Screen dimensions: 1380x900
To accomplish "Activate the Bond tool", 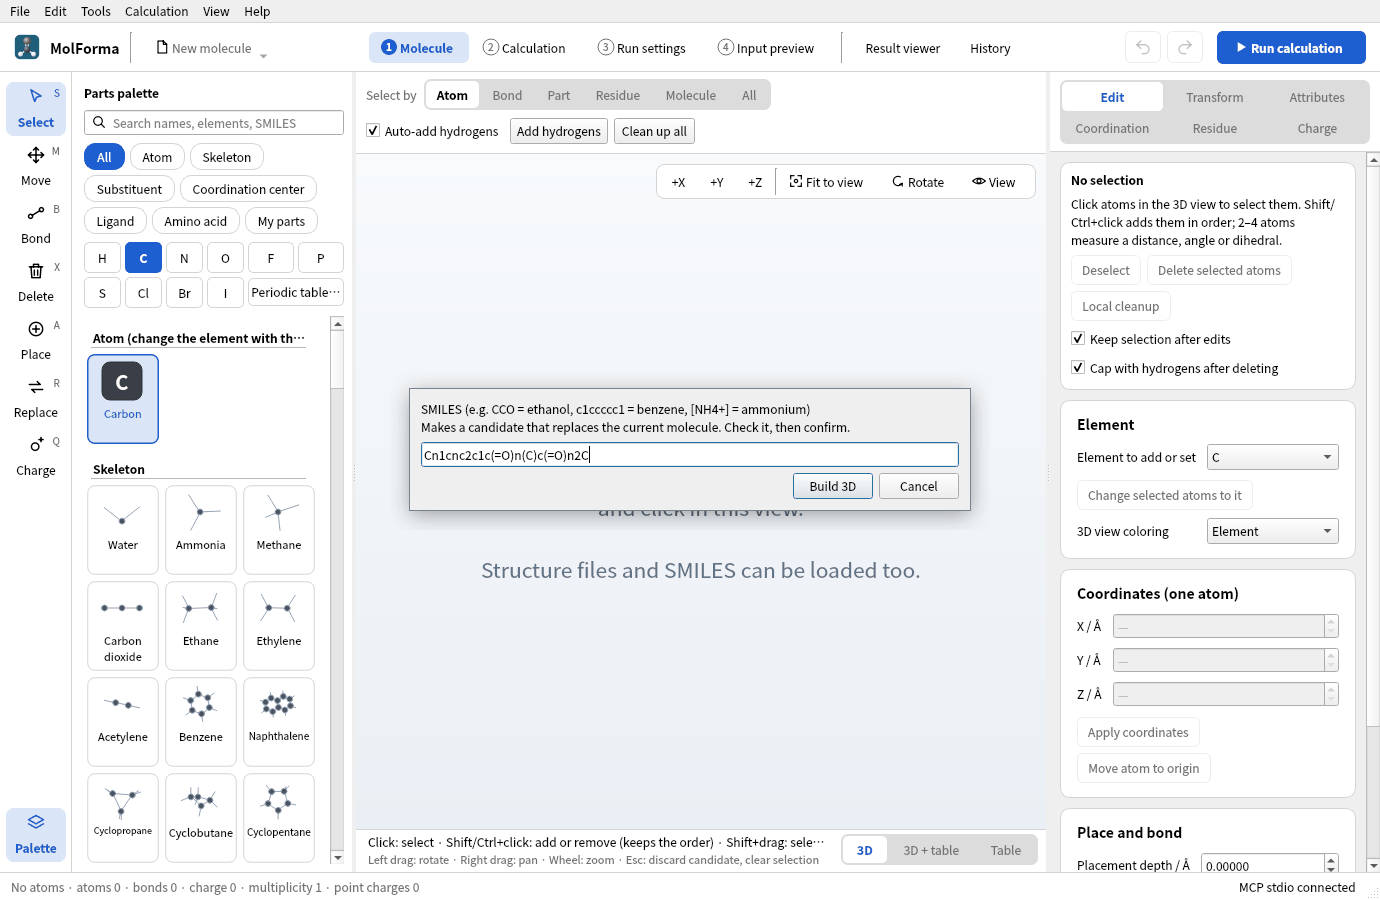I will (36, 224).
